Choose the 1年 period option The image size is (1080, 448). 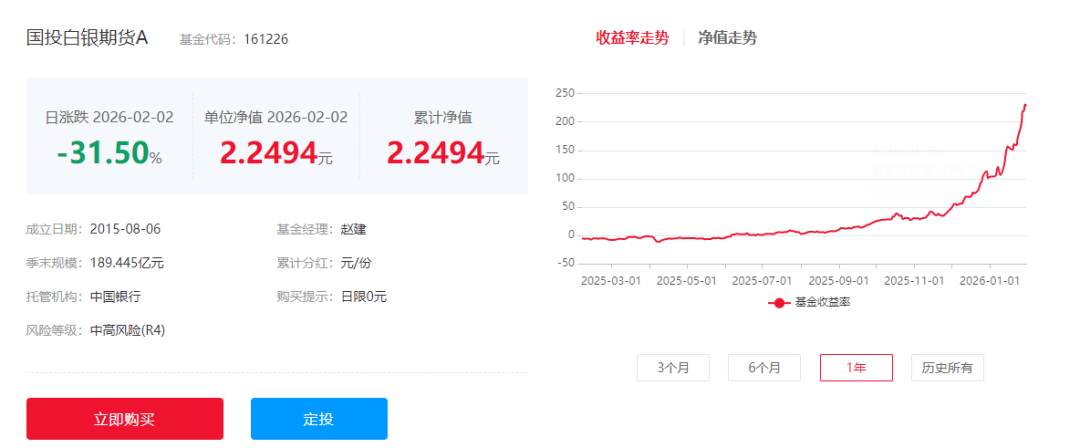tap(856, 367)
